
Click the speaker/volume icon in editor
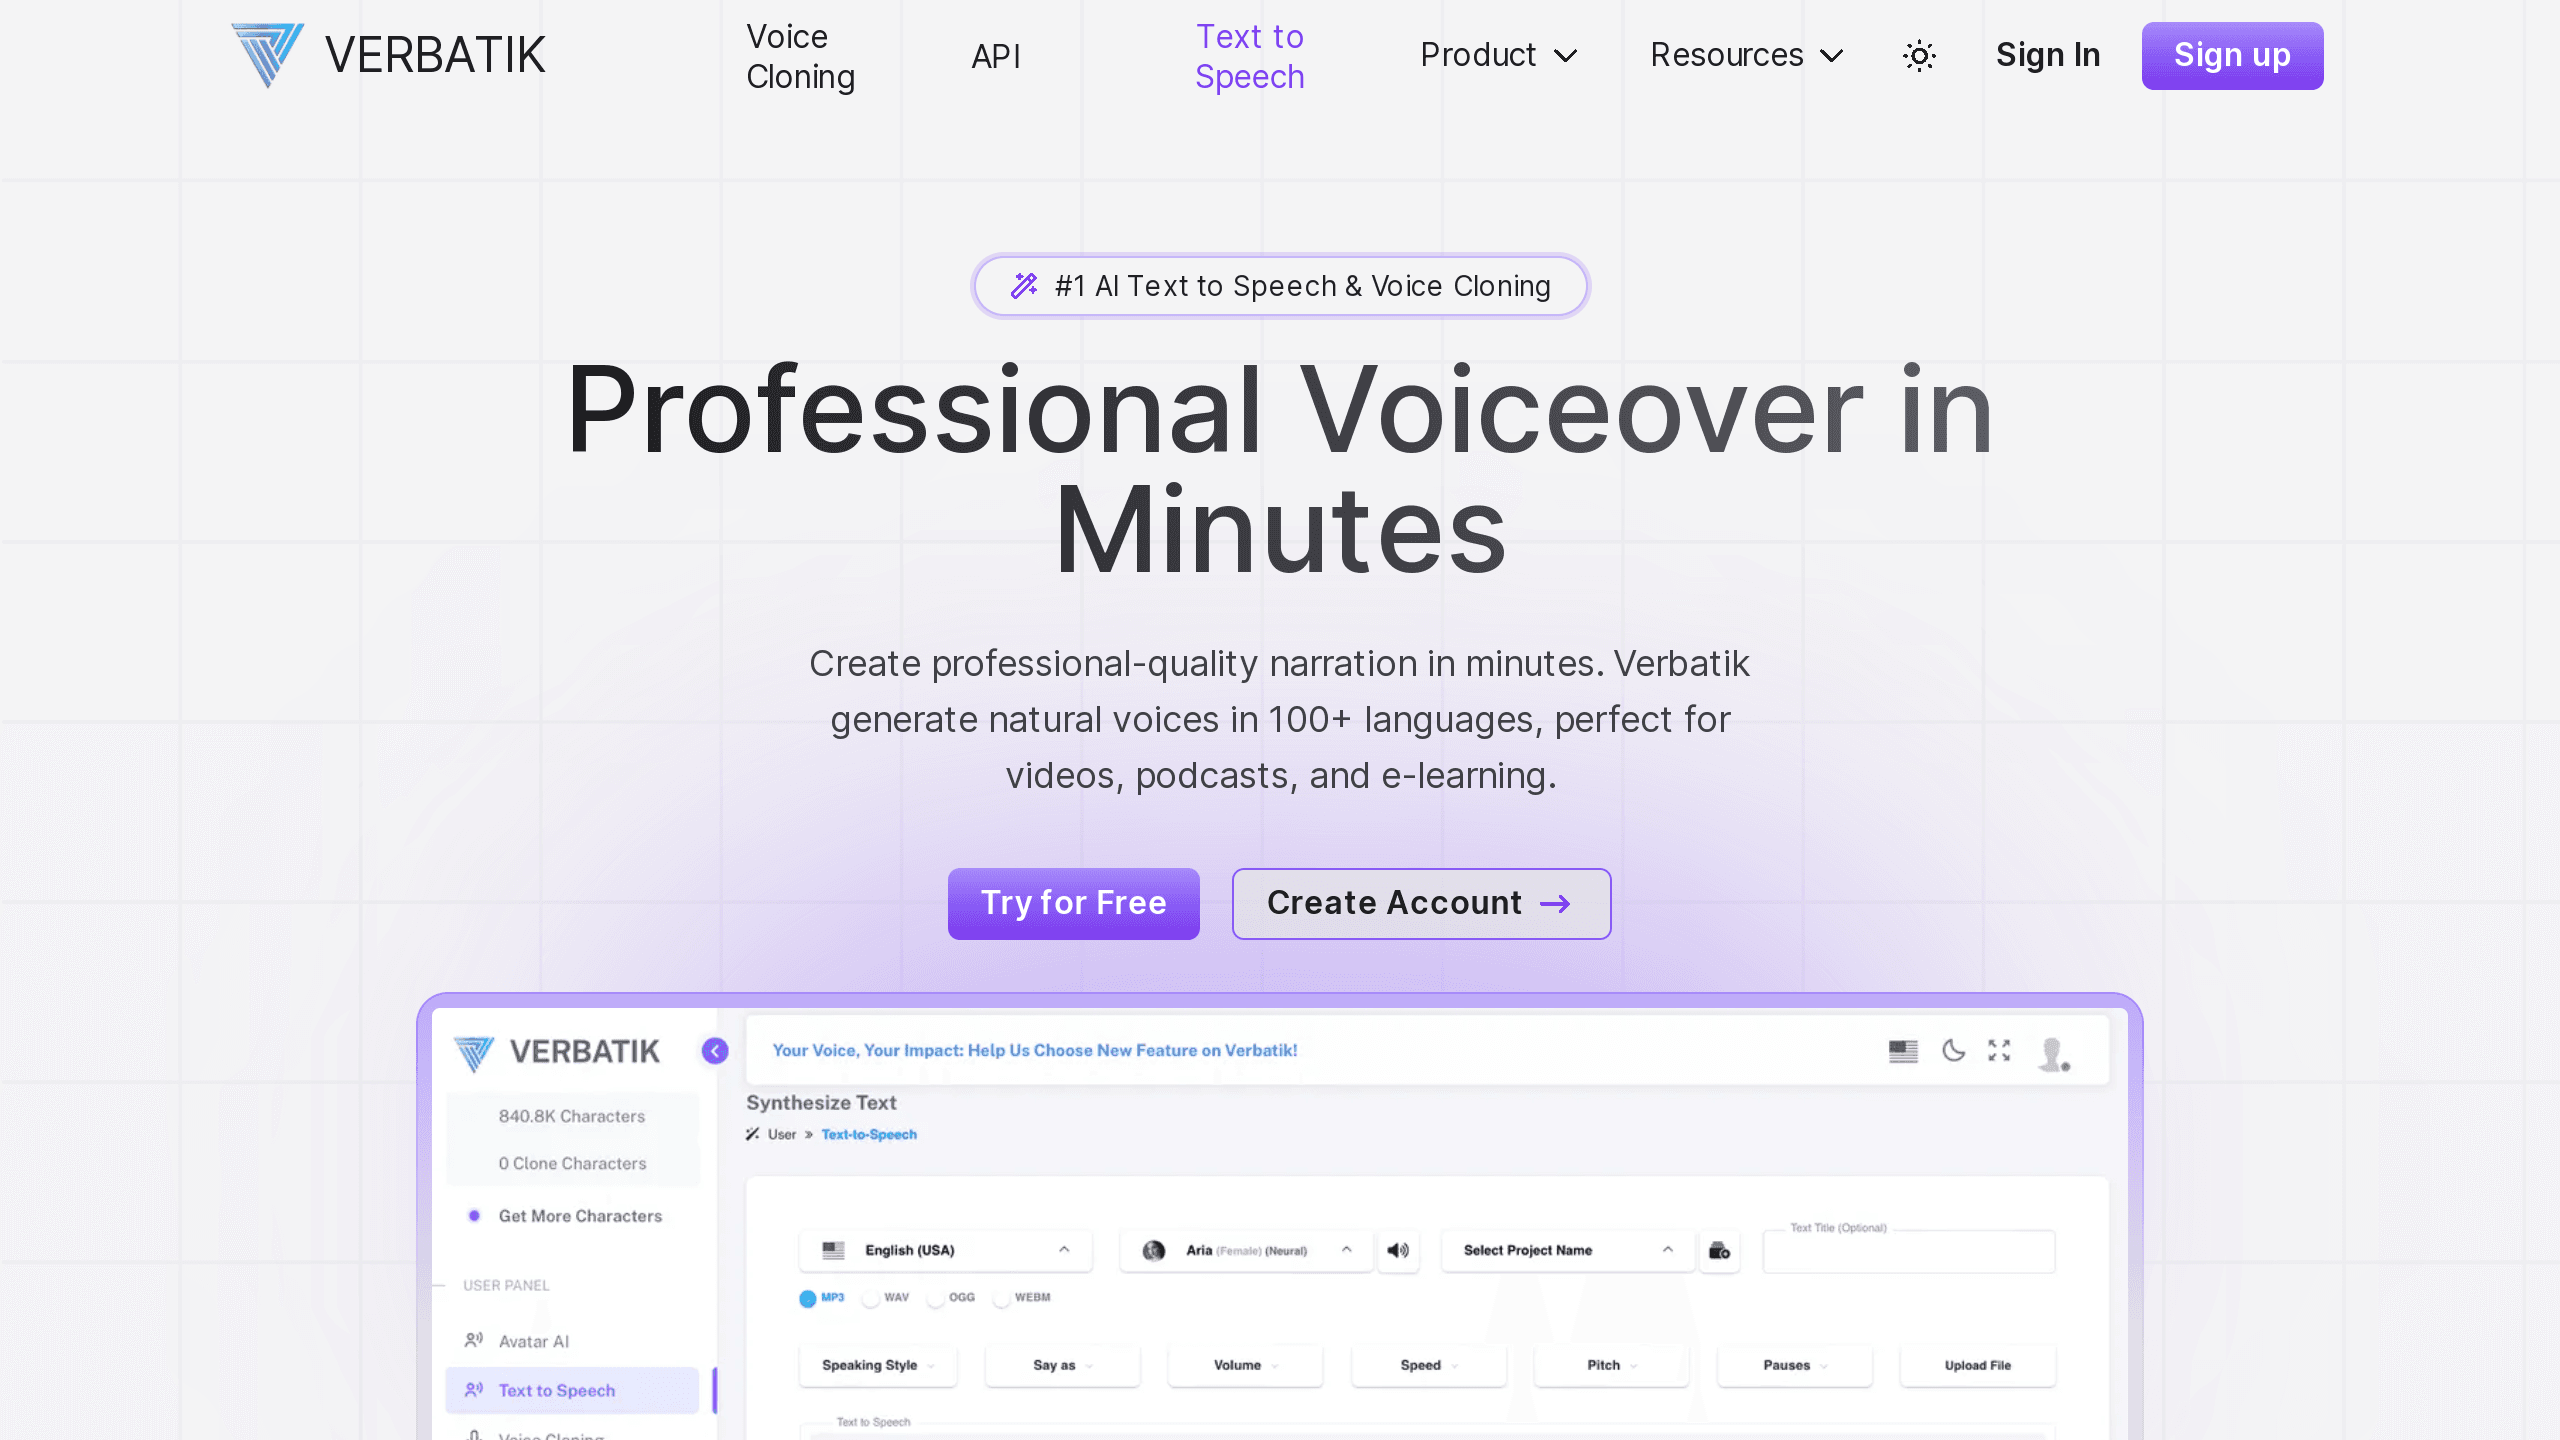(1398, 1248)
